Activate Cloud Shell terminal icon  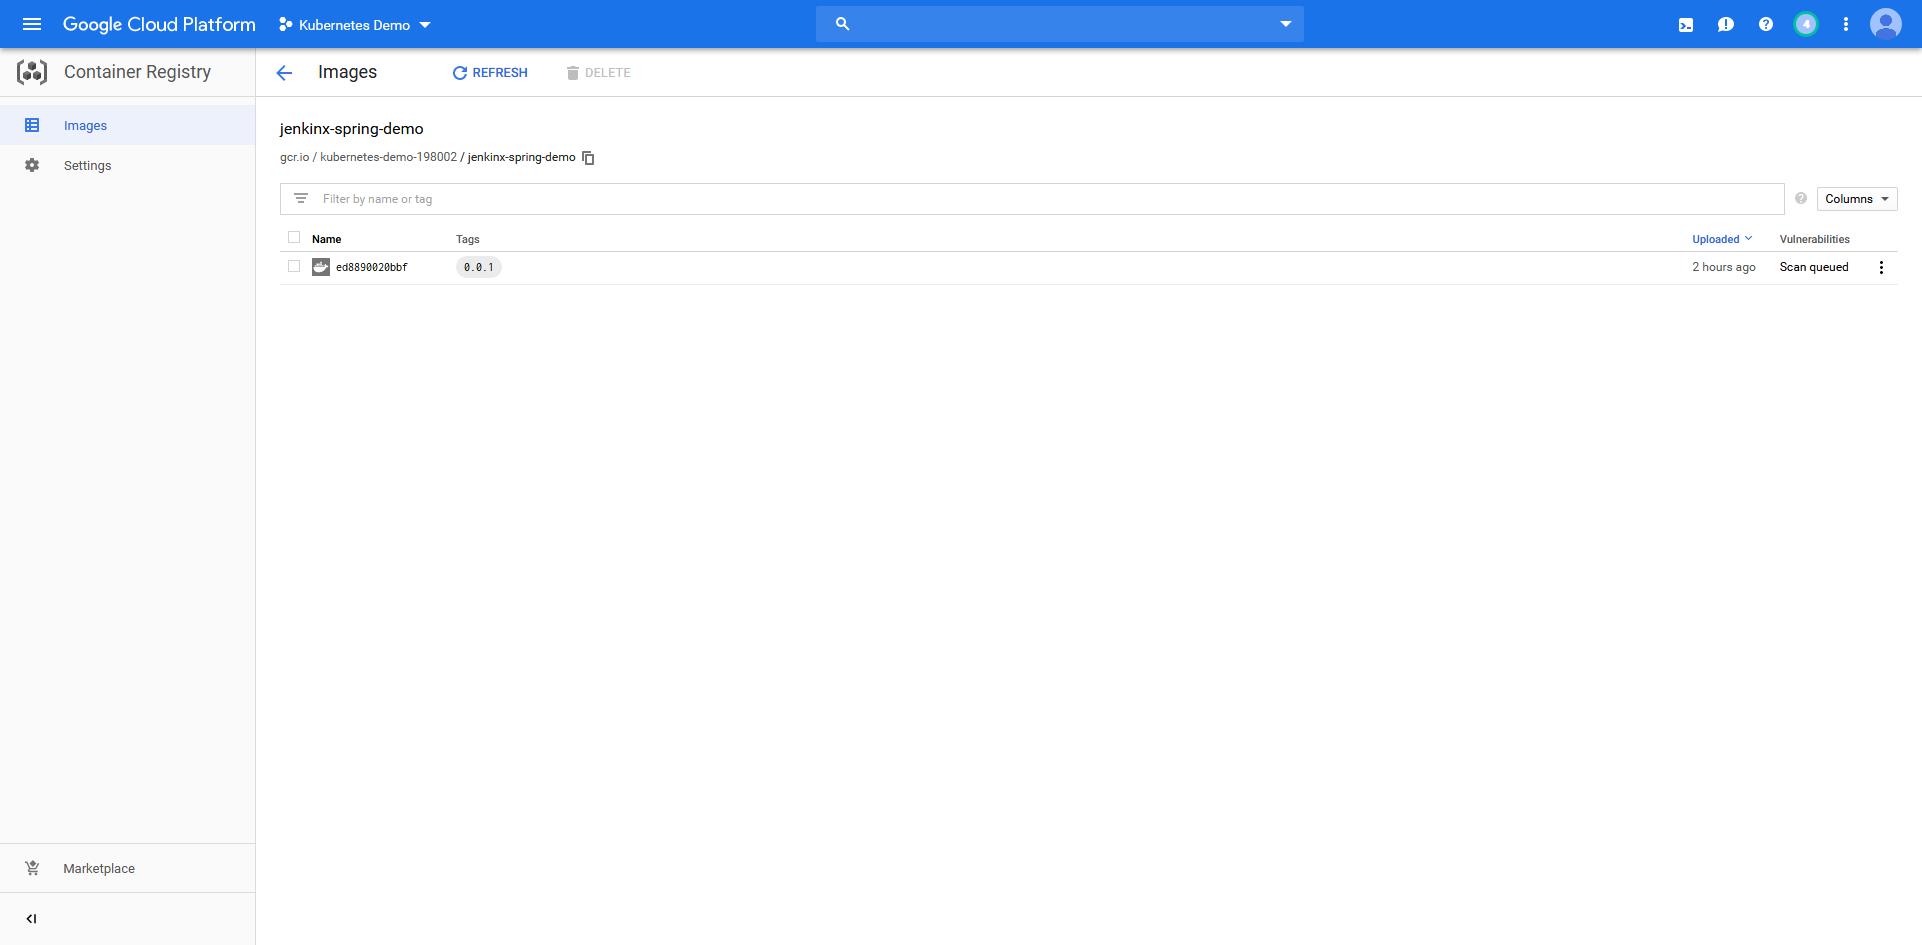[1686, 25]
